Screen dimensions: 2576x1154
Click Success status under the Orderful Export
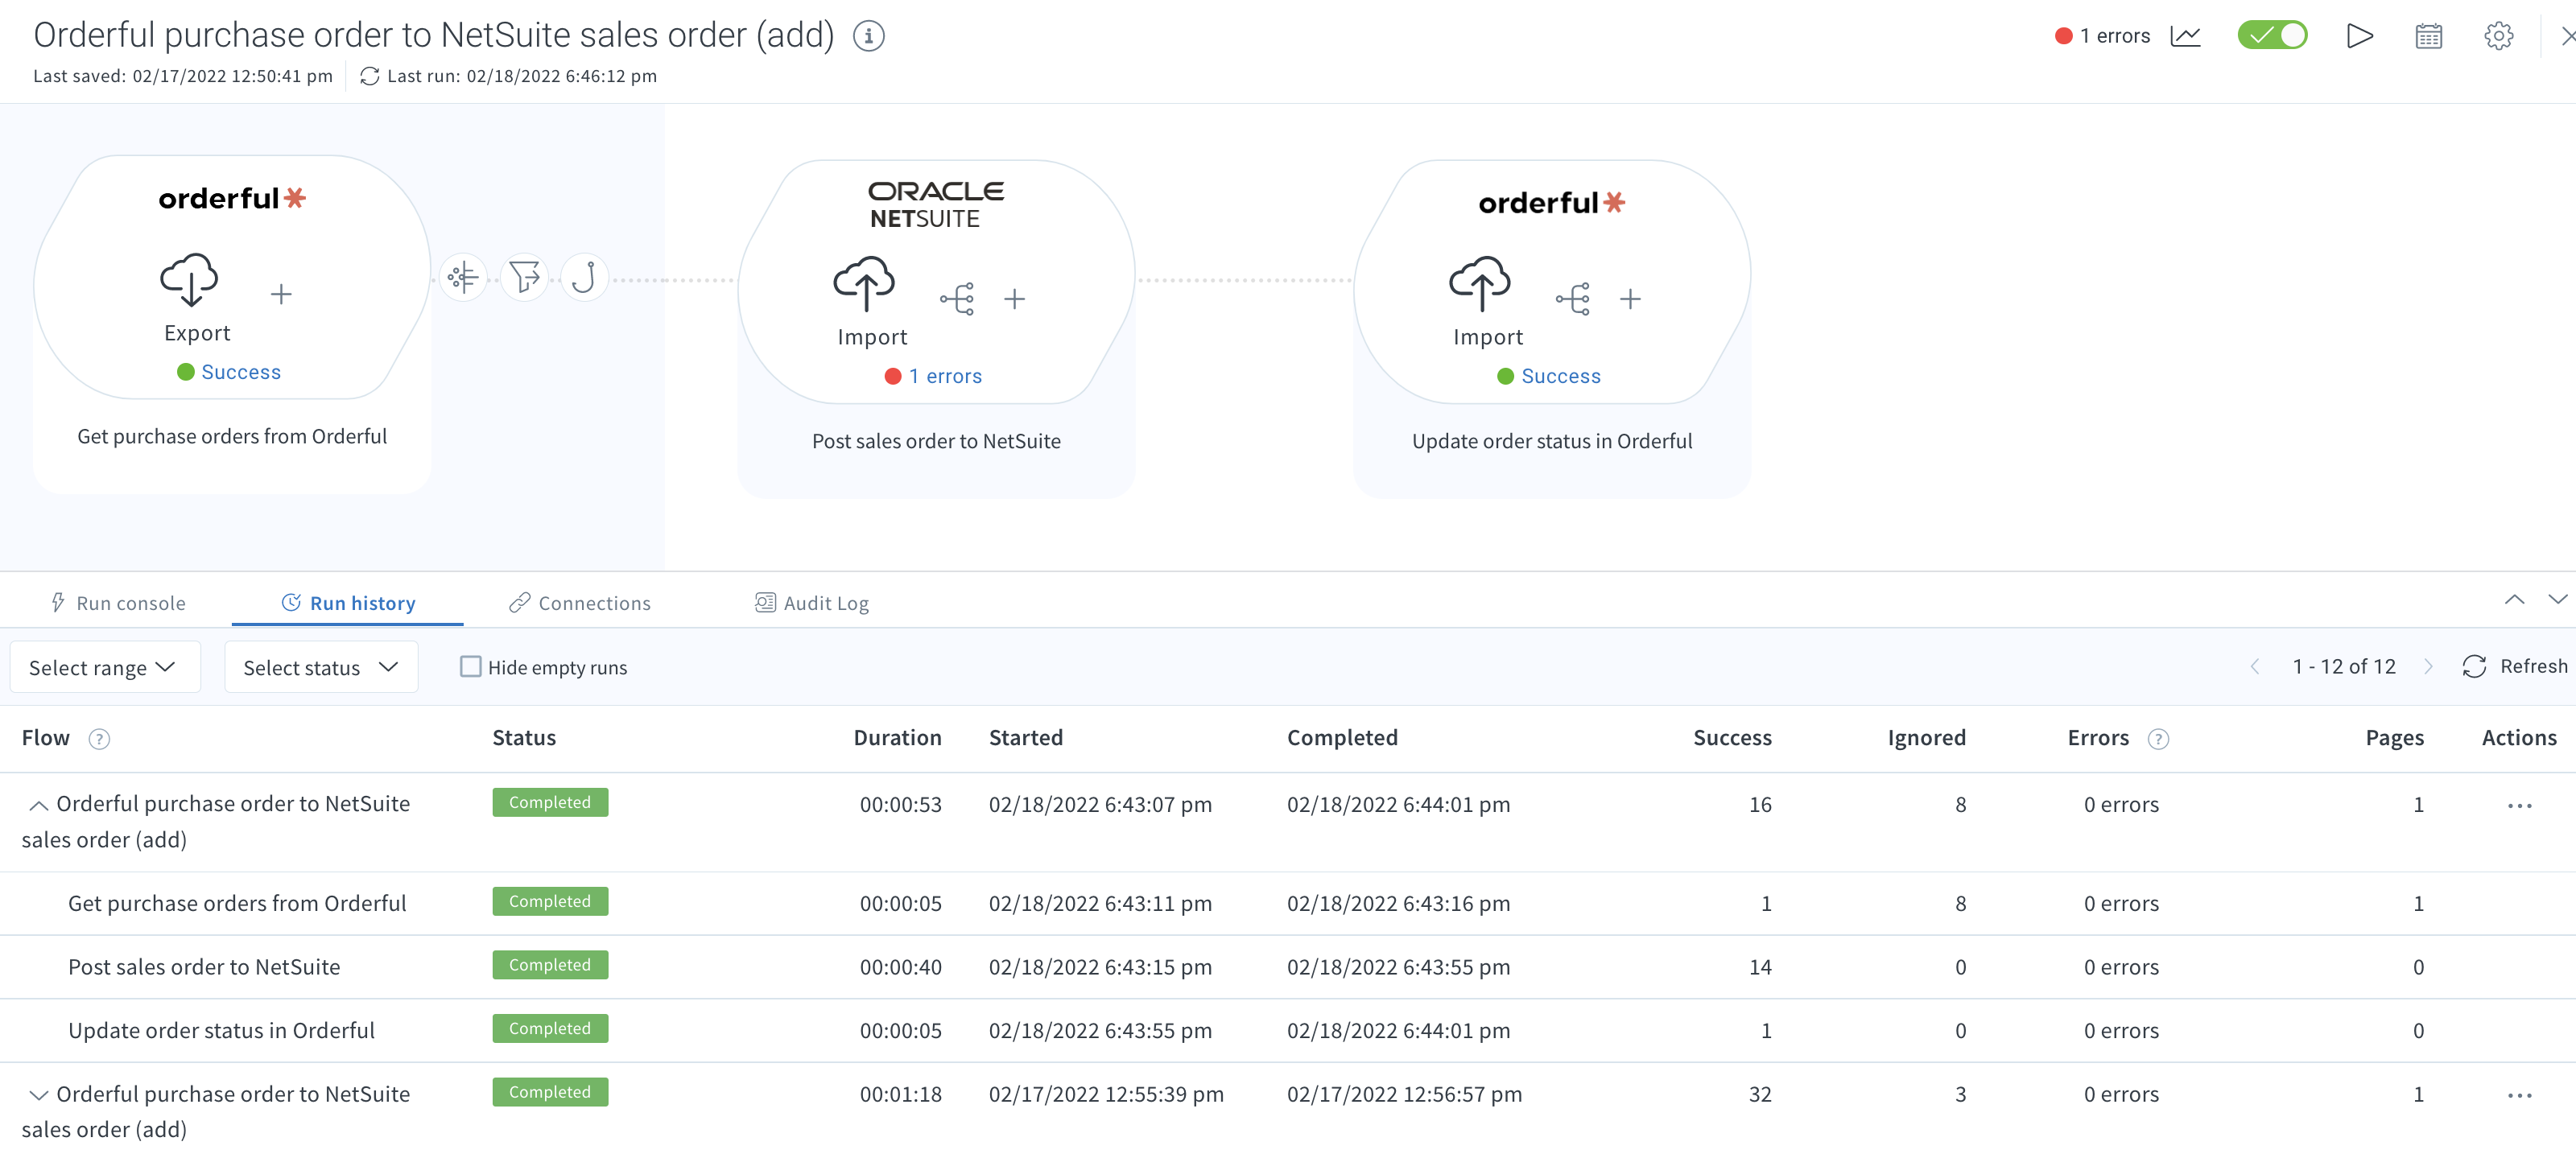click(x=241, y=372)
